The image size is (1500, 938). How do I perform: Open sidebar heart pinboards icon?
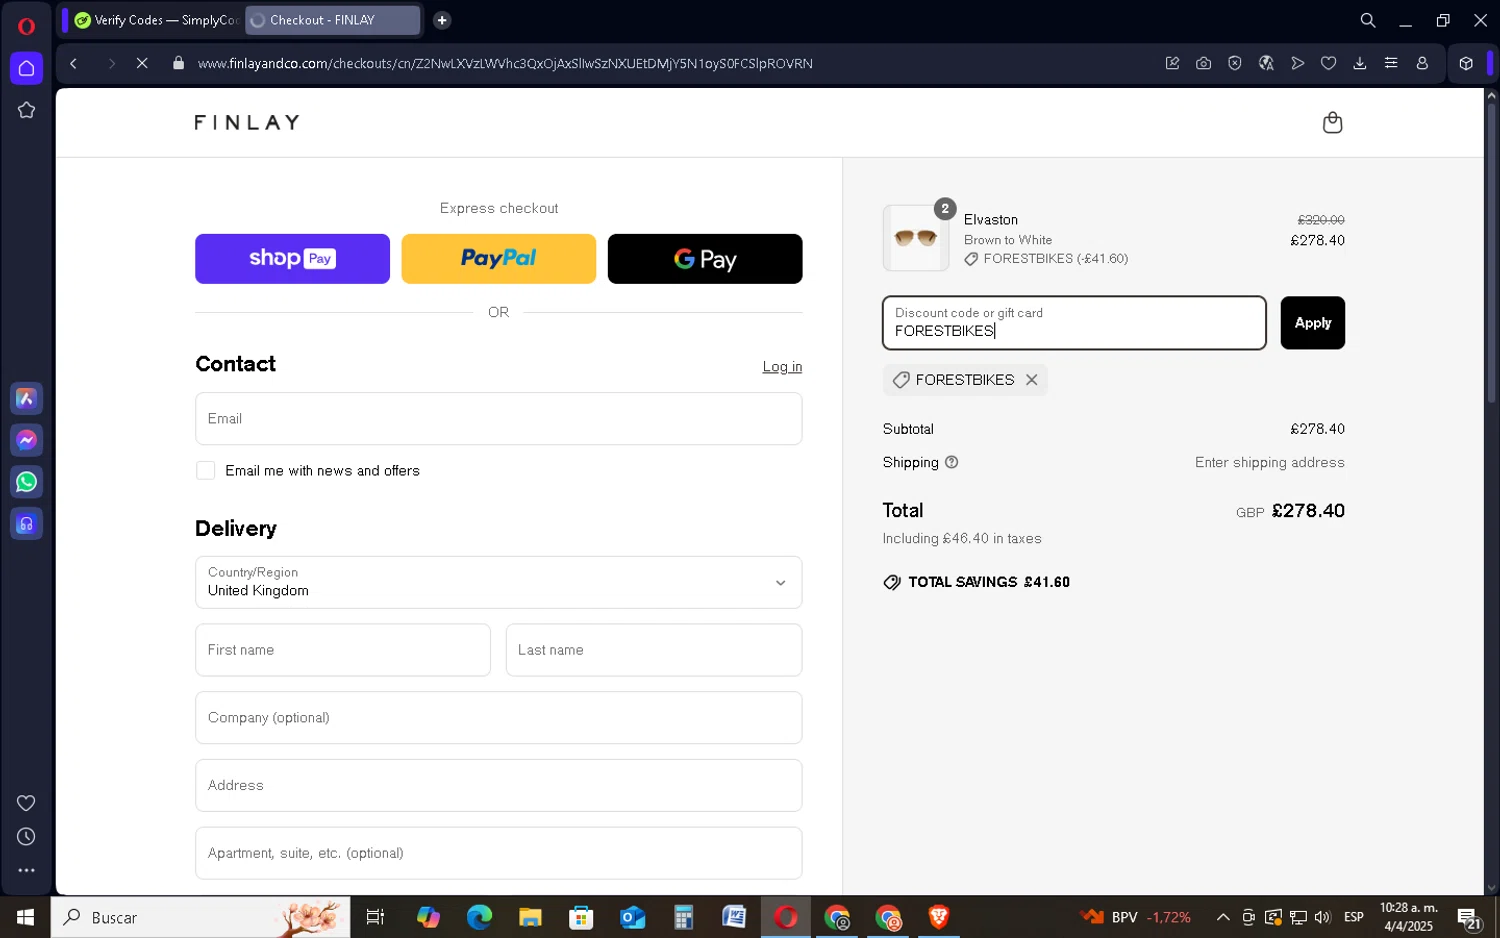(x=27, y=803)
